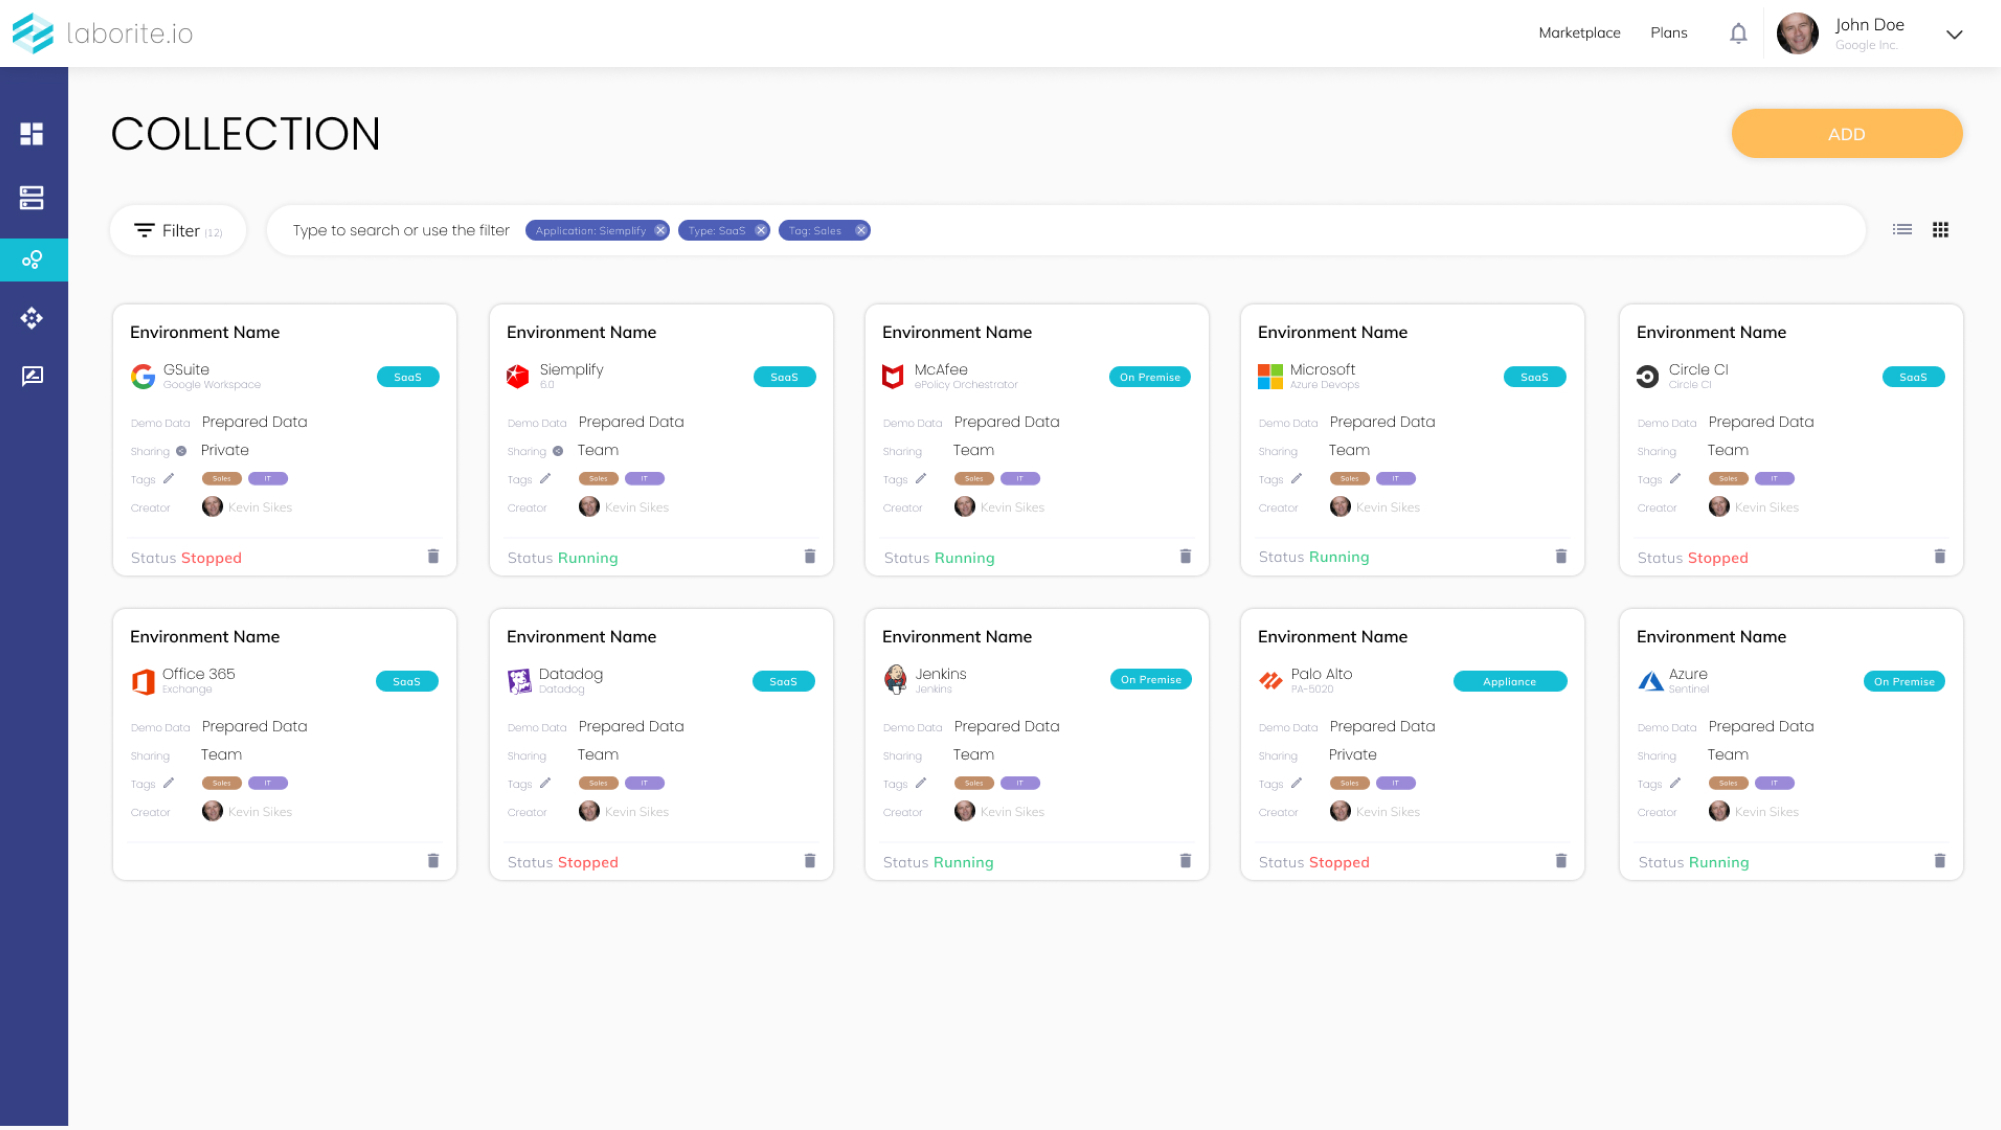Edit tags on the McAfee card
The height and width of the screenshot is (1130, 2001).
tap(921, 479)
